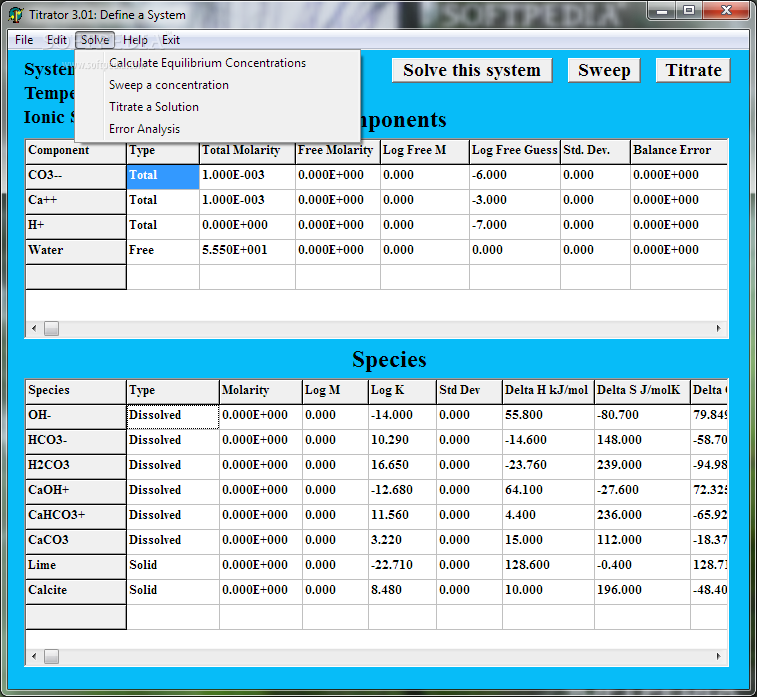Minimize the Titrator window

click(662, 11)
